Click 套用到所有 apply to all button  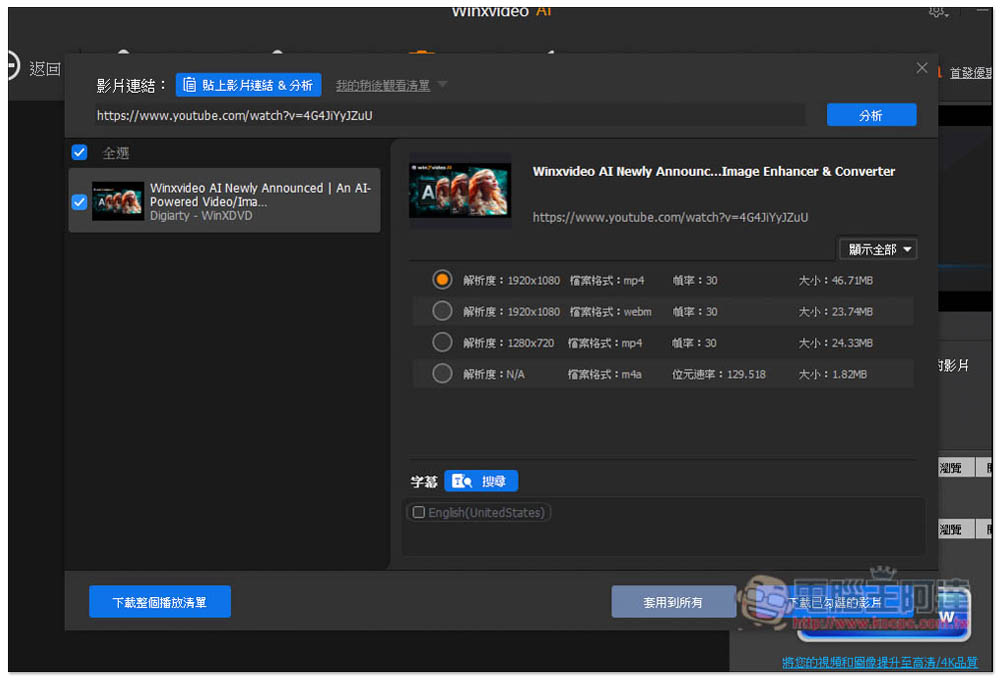pos(673,602)
